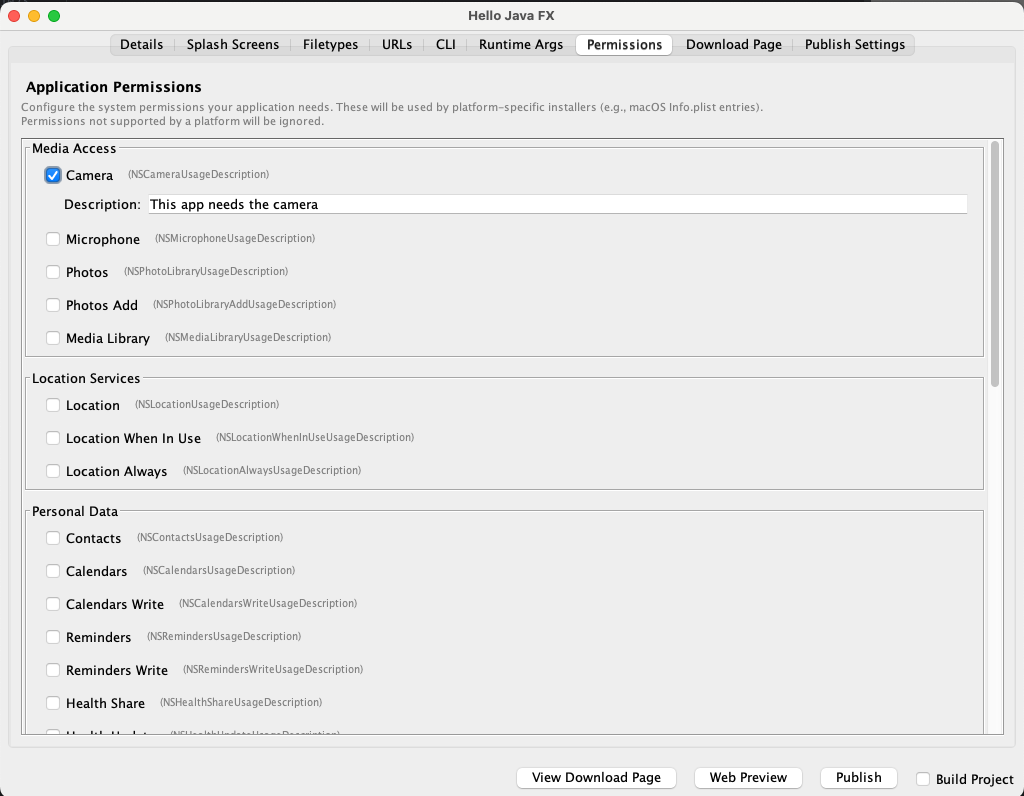Switch to the Details tab
The width and height of the screenshot is (1024, 796).
click(141, 44)
